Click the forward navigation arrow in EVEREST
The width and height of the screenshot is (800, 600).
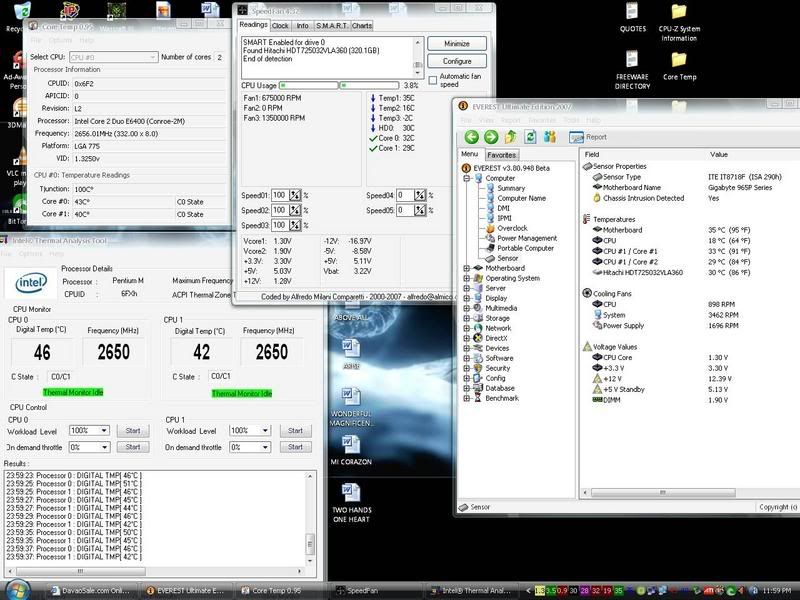(490, 137)
